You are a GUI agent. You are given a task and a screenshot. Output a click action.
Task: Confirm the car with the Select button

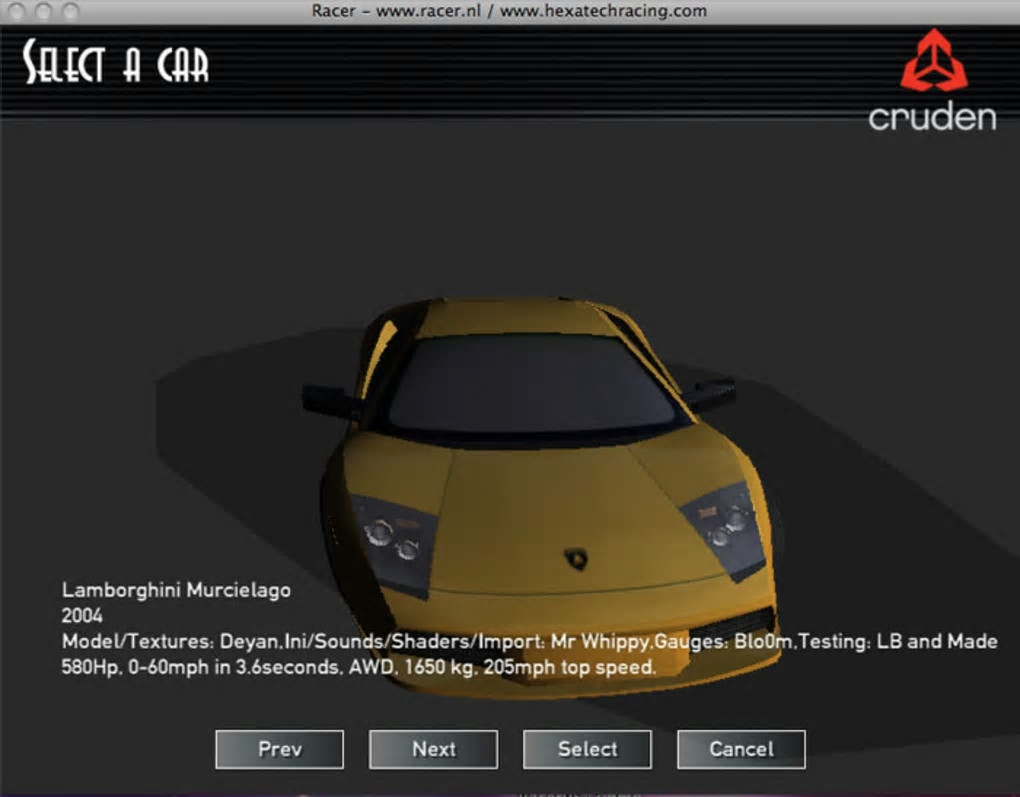click(587, 749)
